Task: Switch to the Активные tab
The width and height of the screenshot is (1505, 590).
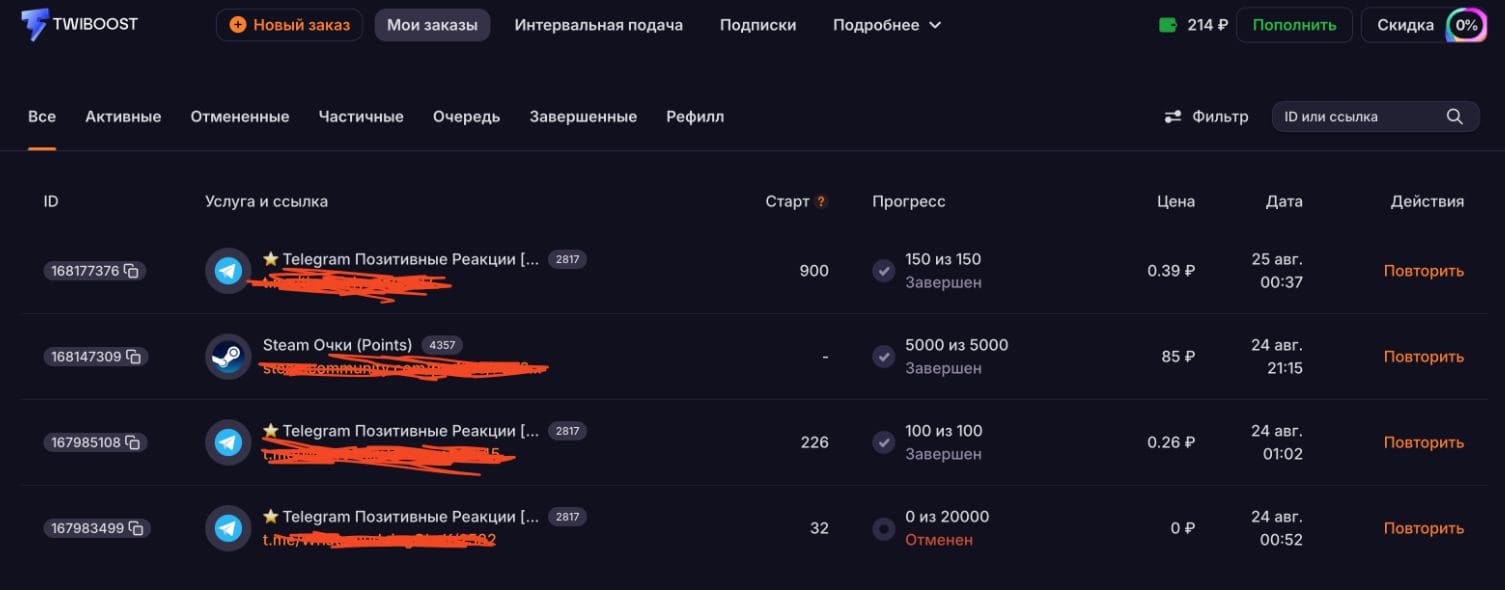Action: tap(123, 117)
